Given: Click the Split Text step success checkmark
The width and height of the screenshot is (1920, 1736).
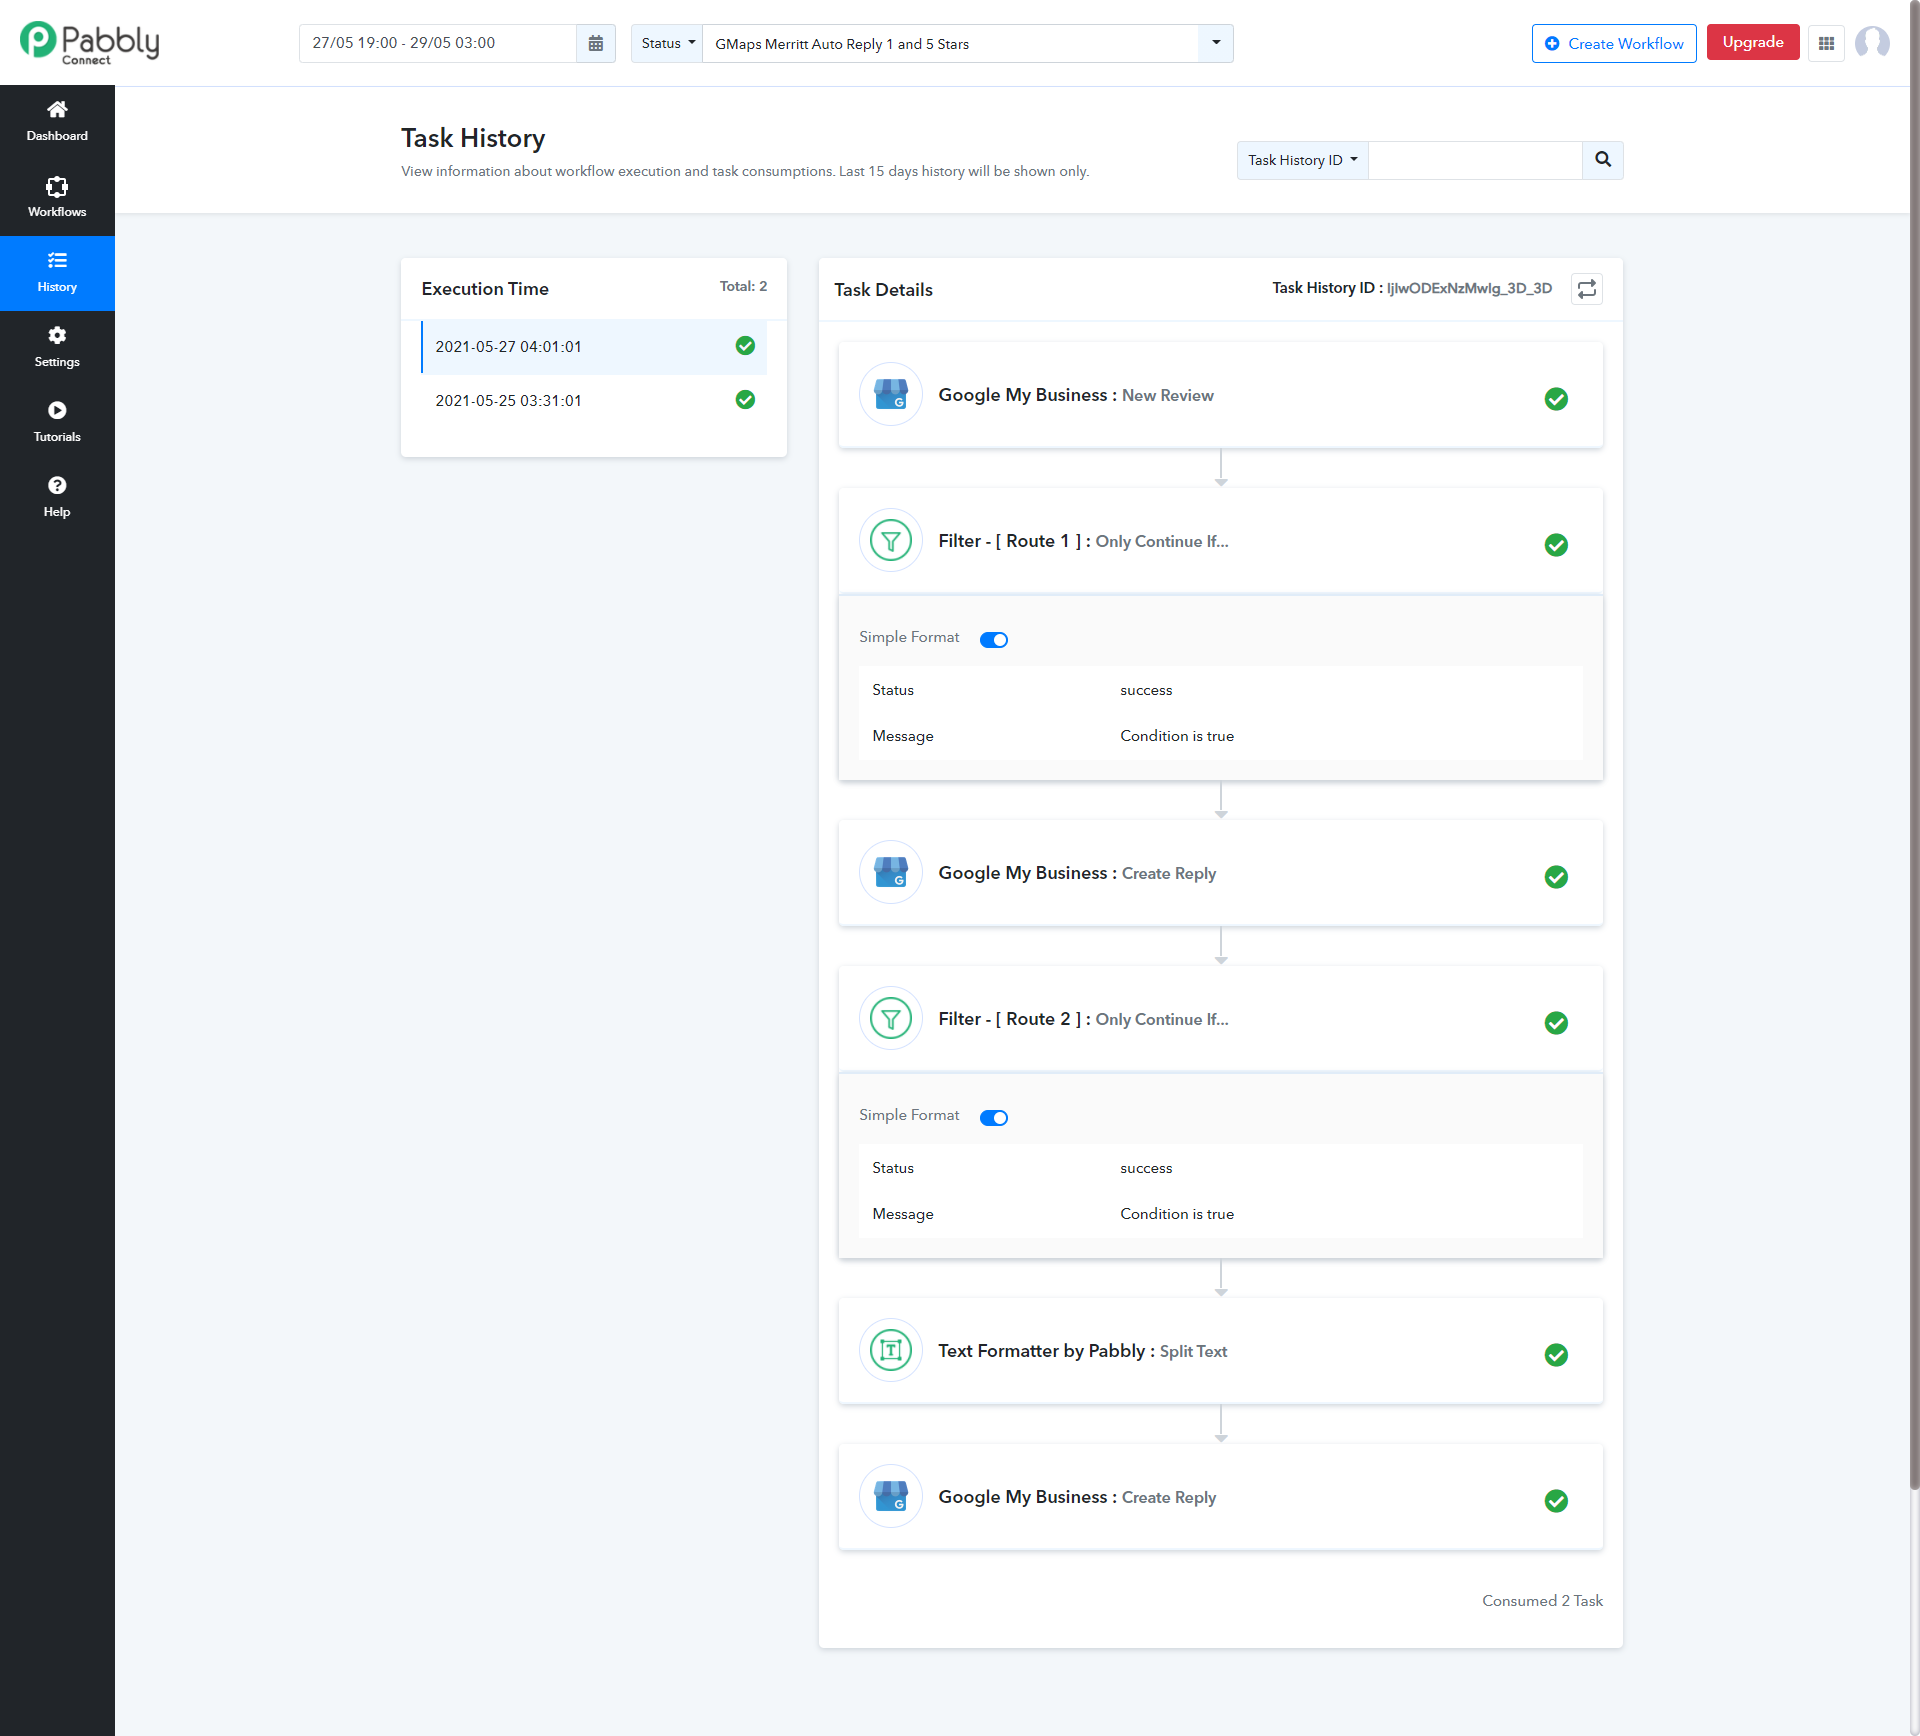Looking at the screenshot, I should (x=1556, y=1355).
